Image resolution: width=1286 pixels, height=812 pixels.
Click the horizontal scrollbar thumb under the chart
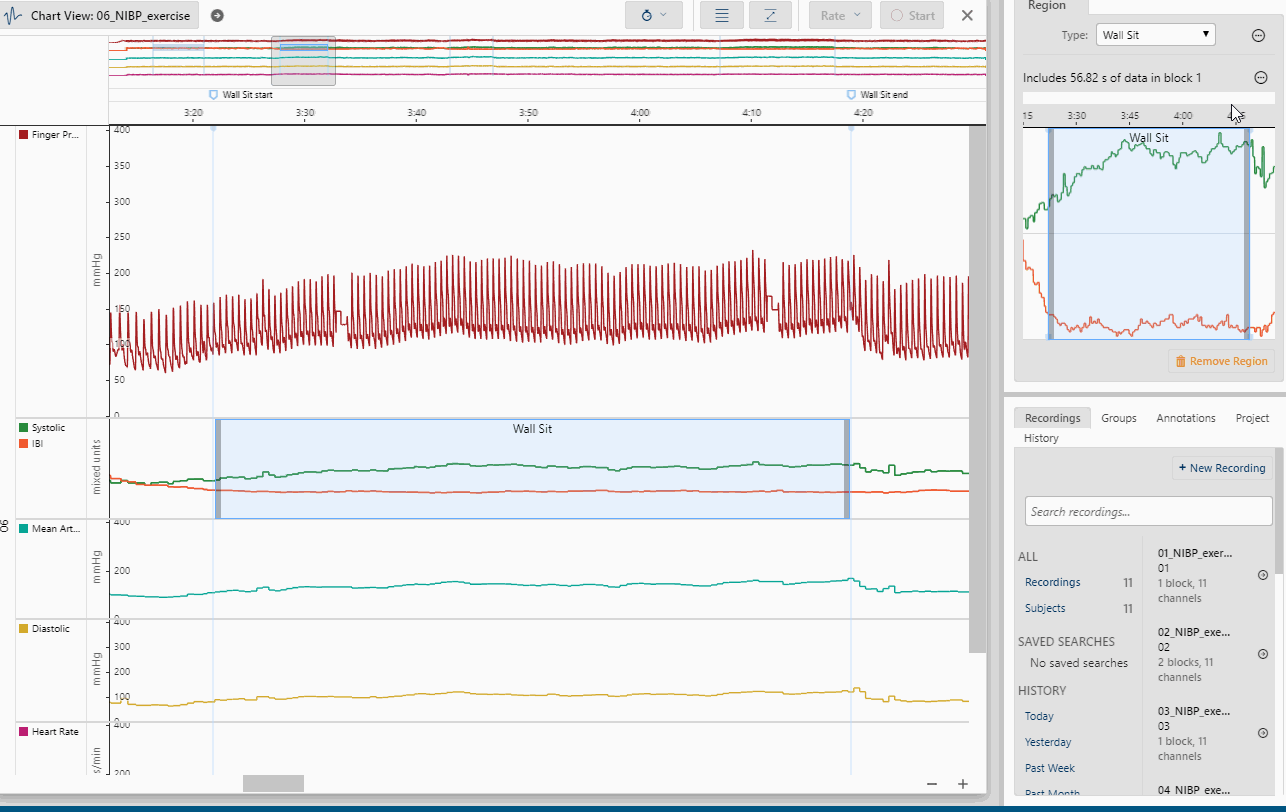coord(273,784)
